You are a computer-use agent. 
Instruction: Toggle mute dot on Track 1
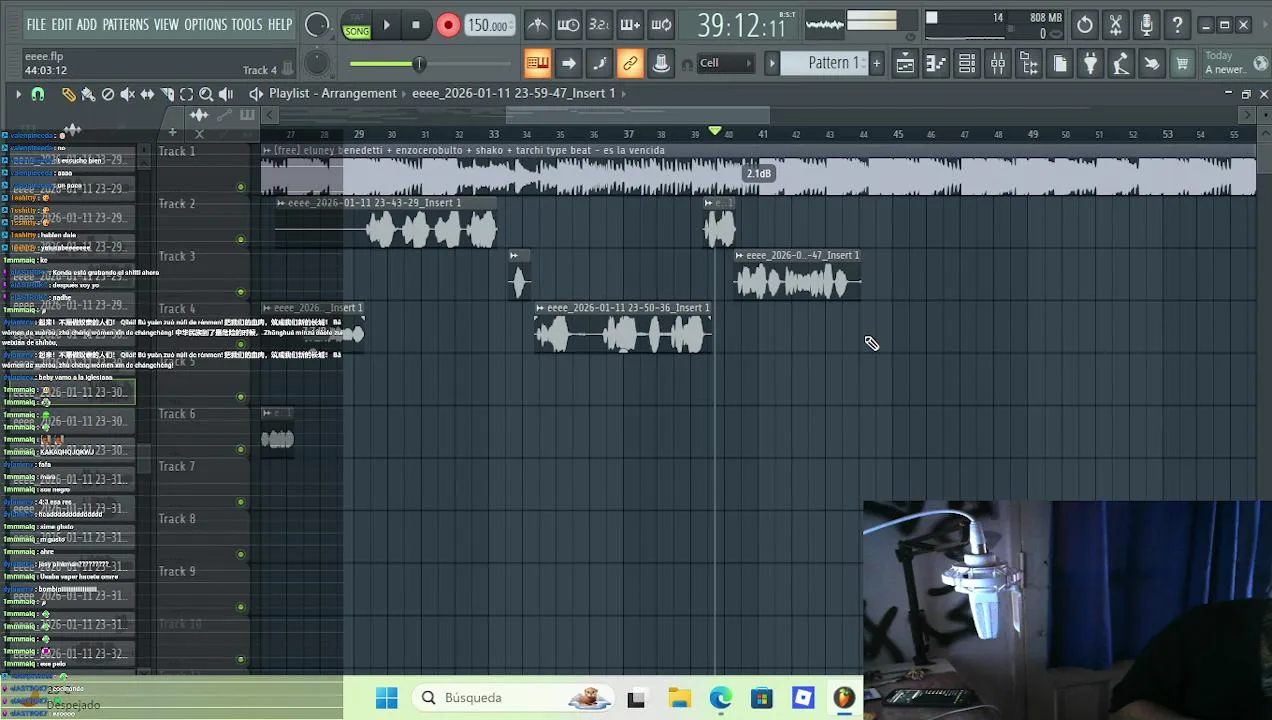point(241,187)
